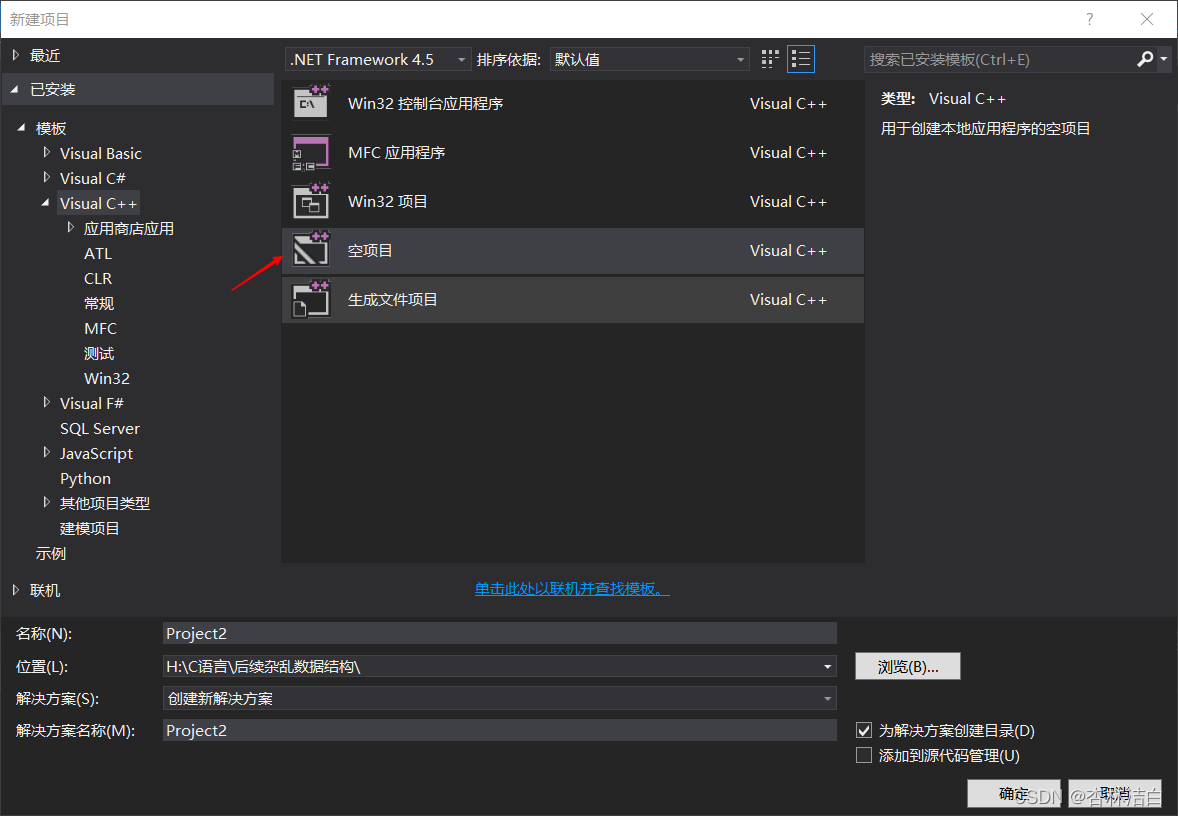Viewport: 1178px width, 816px height.
Task: Select the 生成文件项目 template name
Action: pos(392,300)
